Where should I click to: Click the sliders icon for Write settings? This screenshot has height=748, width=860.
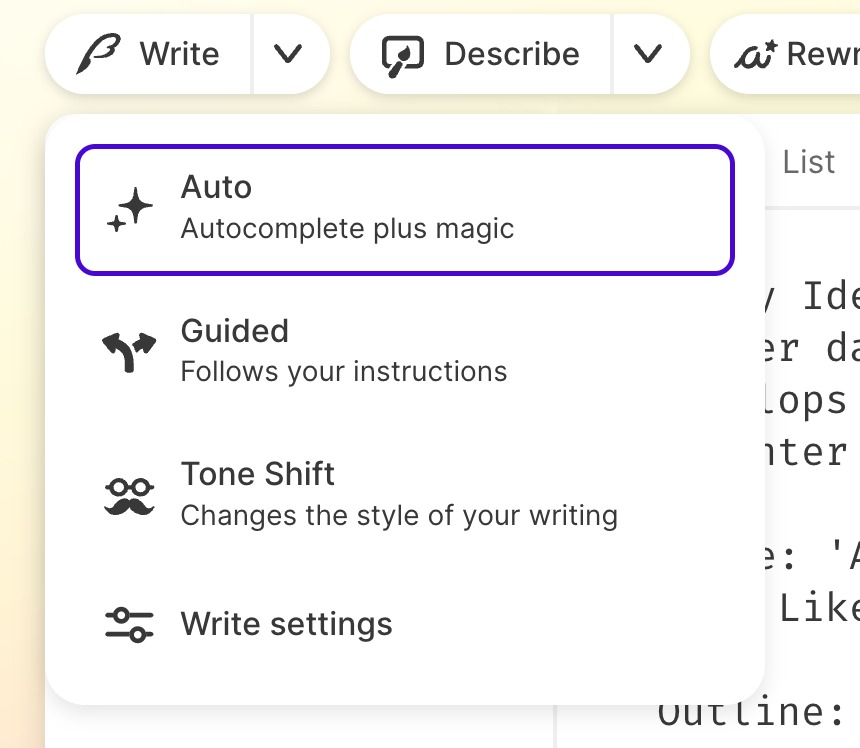(x=130, y=625)
